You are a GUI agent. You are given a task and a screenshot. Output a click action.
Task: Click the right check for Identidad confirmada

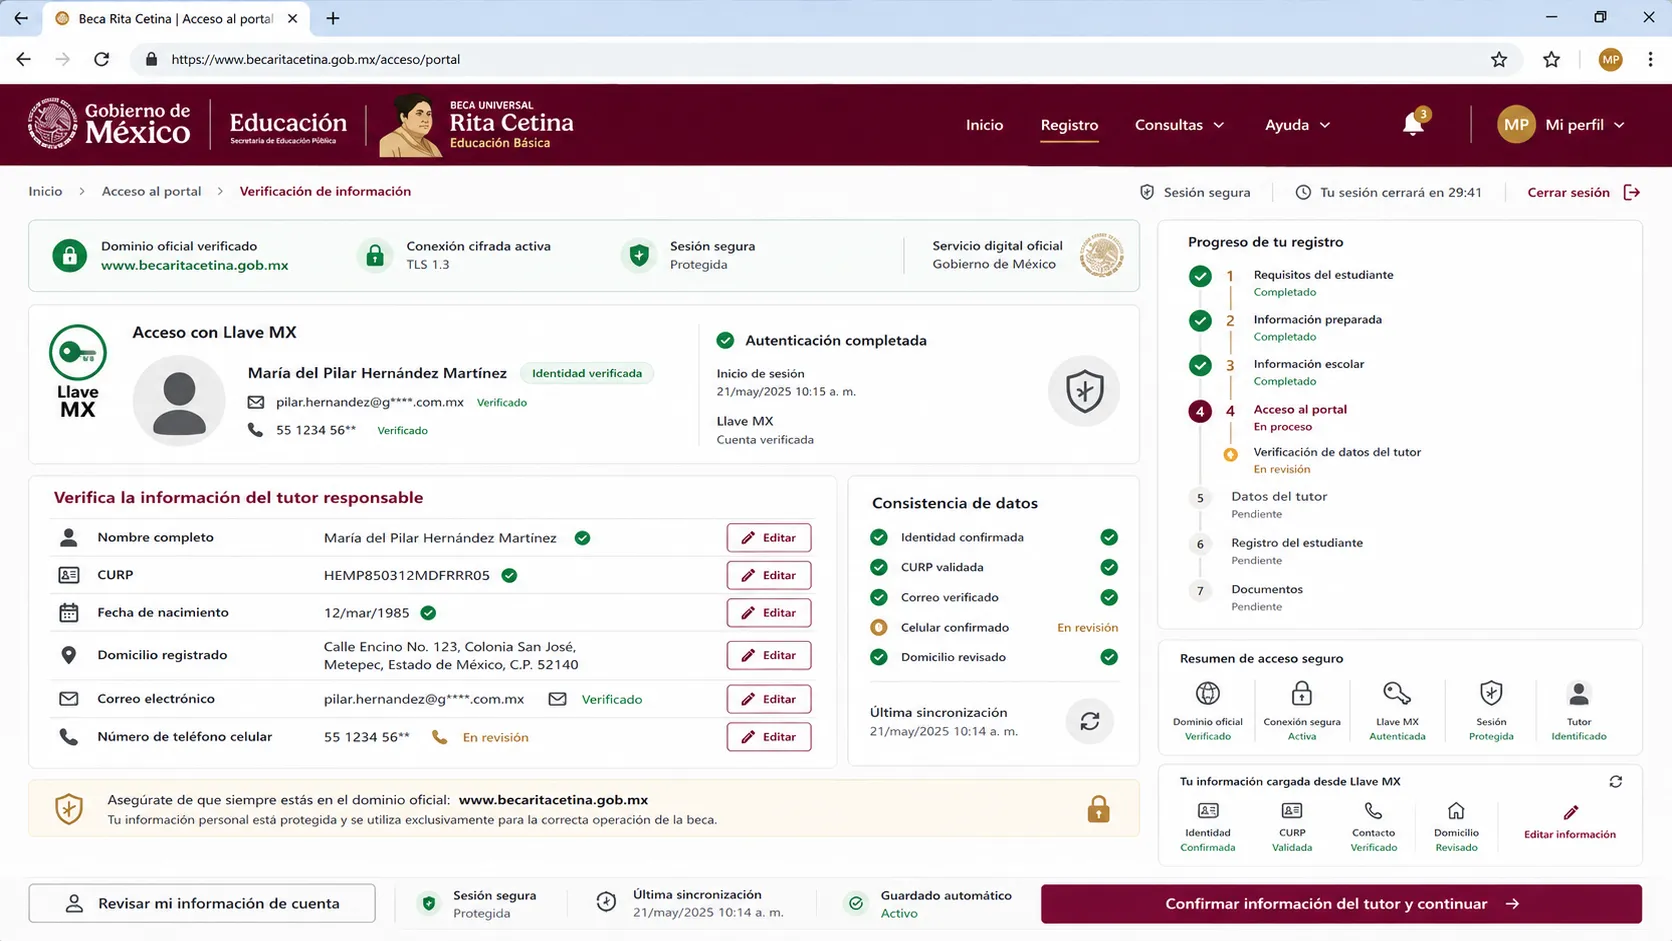[x=1109, y=537]
